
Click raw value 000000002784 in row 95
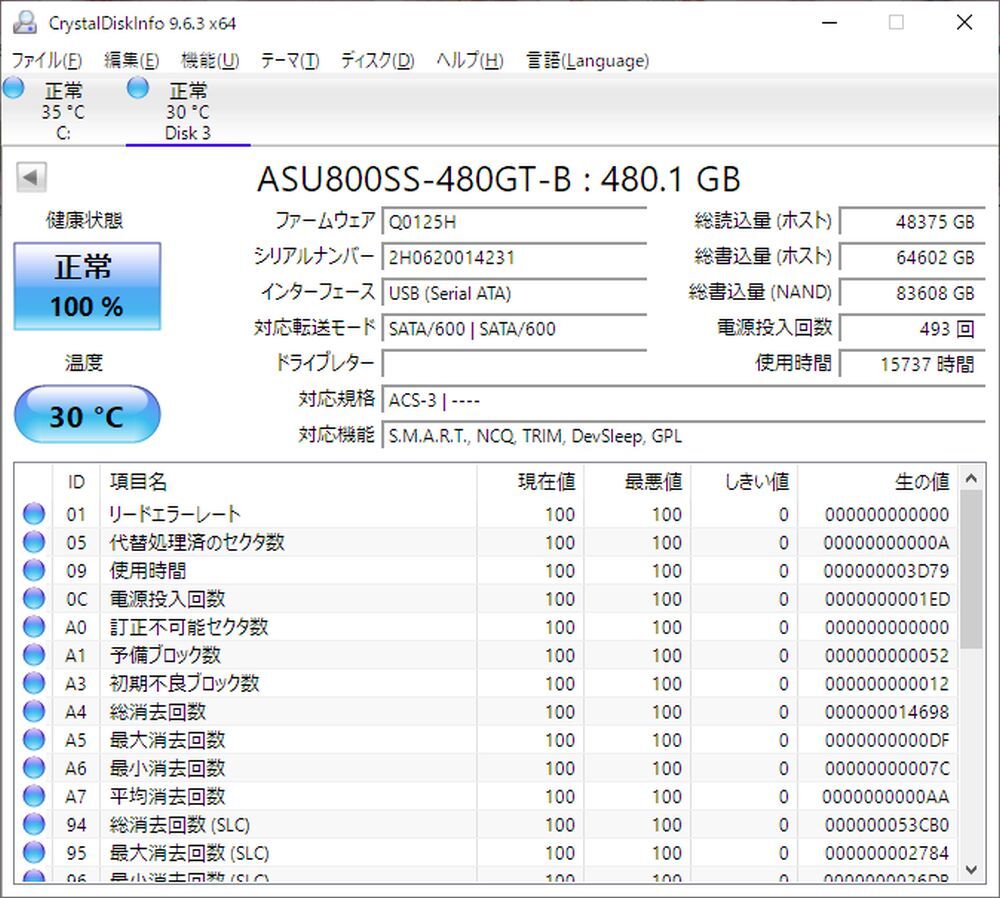886,853
